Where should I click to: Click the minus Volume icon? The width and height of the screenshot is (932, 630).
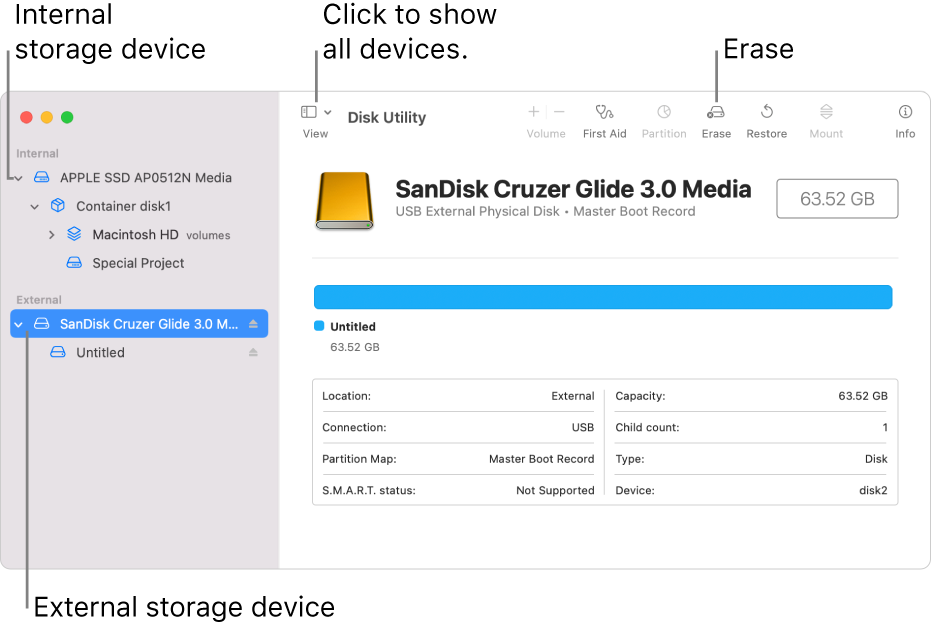[x=559, y=111]
